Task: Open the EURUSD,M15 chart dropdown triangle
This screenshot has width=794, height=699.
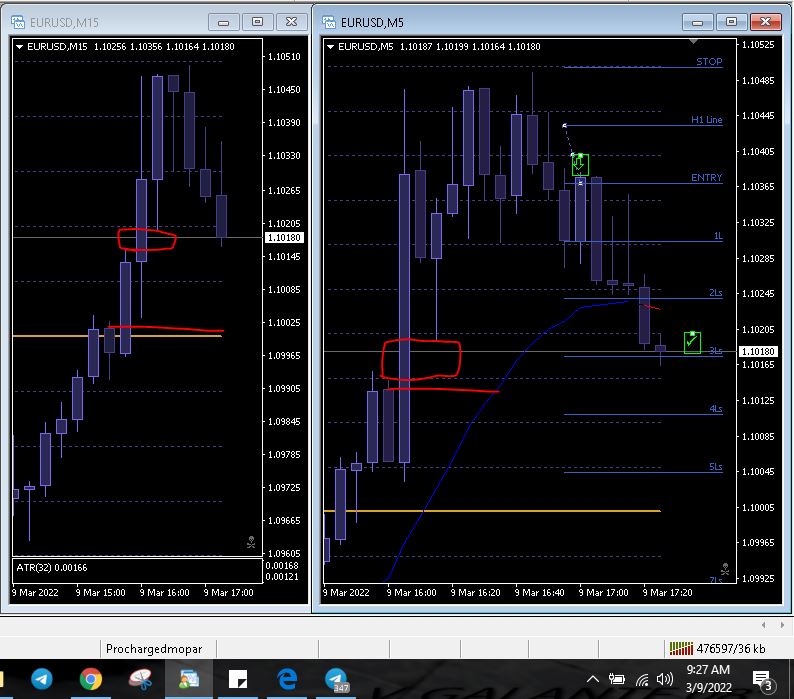Action: coord(19,47)
